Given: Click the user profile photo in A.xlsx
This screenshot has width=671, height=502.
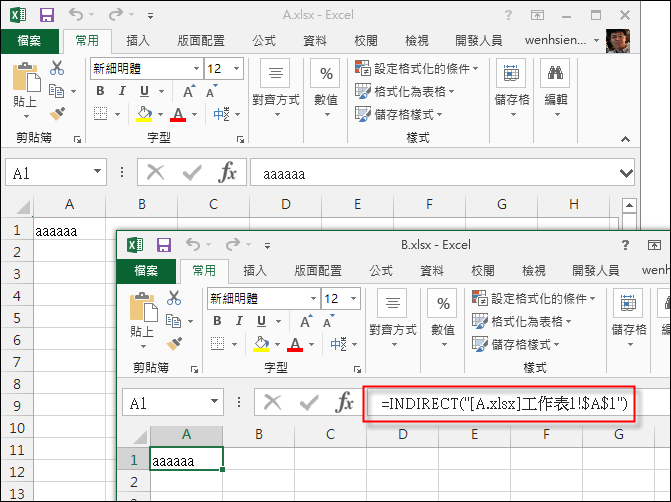Looking at the screenshot, I should pyautogui.click(x=618, y=41).
